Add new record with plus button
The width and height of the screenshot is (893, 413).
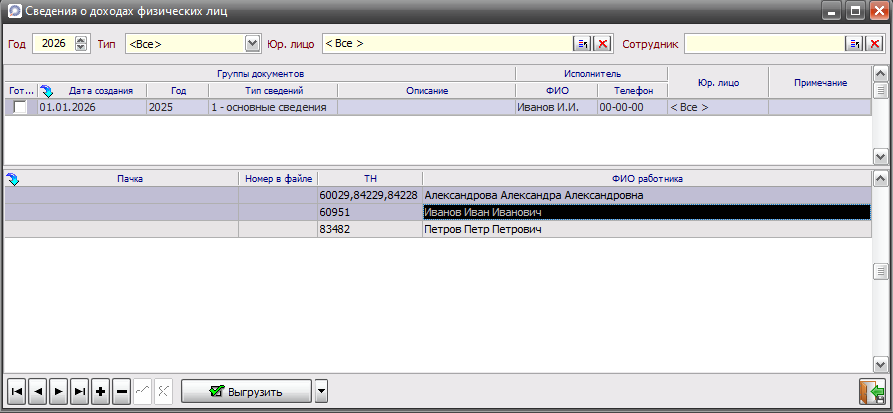pyautogui.click(x=100, y=392)
